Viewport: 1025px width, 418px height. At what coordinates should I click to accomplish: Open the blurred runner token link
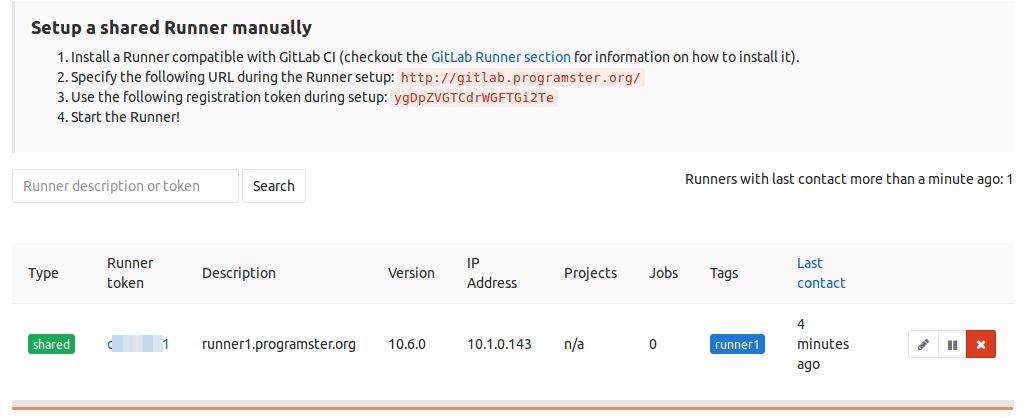tap(139, 344)
